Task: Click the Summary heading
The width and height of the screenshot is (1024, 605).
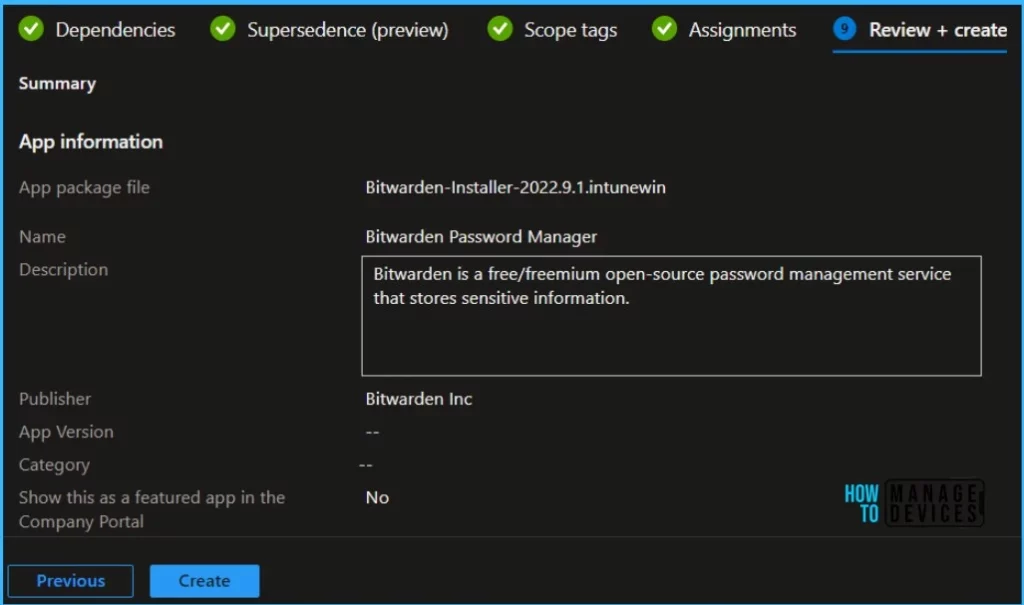Action: click(57, 84)
